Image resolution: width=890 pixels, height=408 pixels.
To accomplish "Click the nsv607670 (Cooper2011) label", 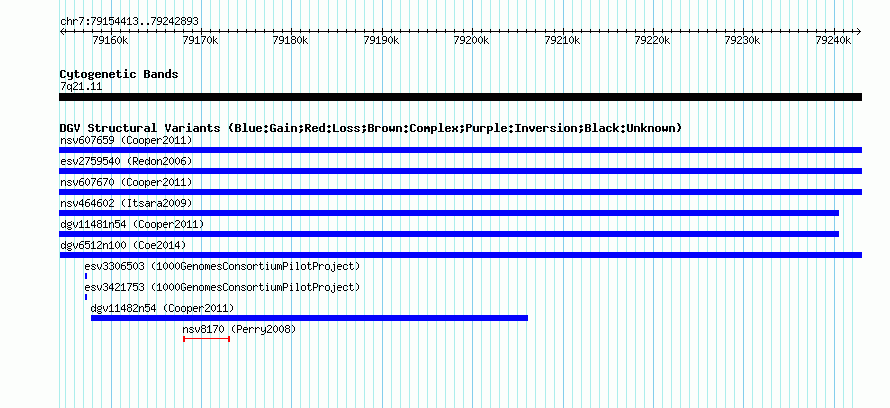I will (126, 182).
